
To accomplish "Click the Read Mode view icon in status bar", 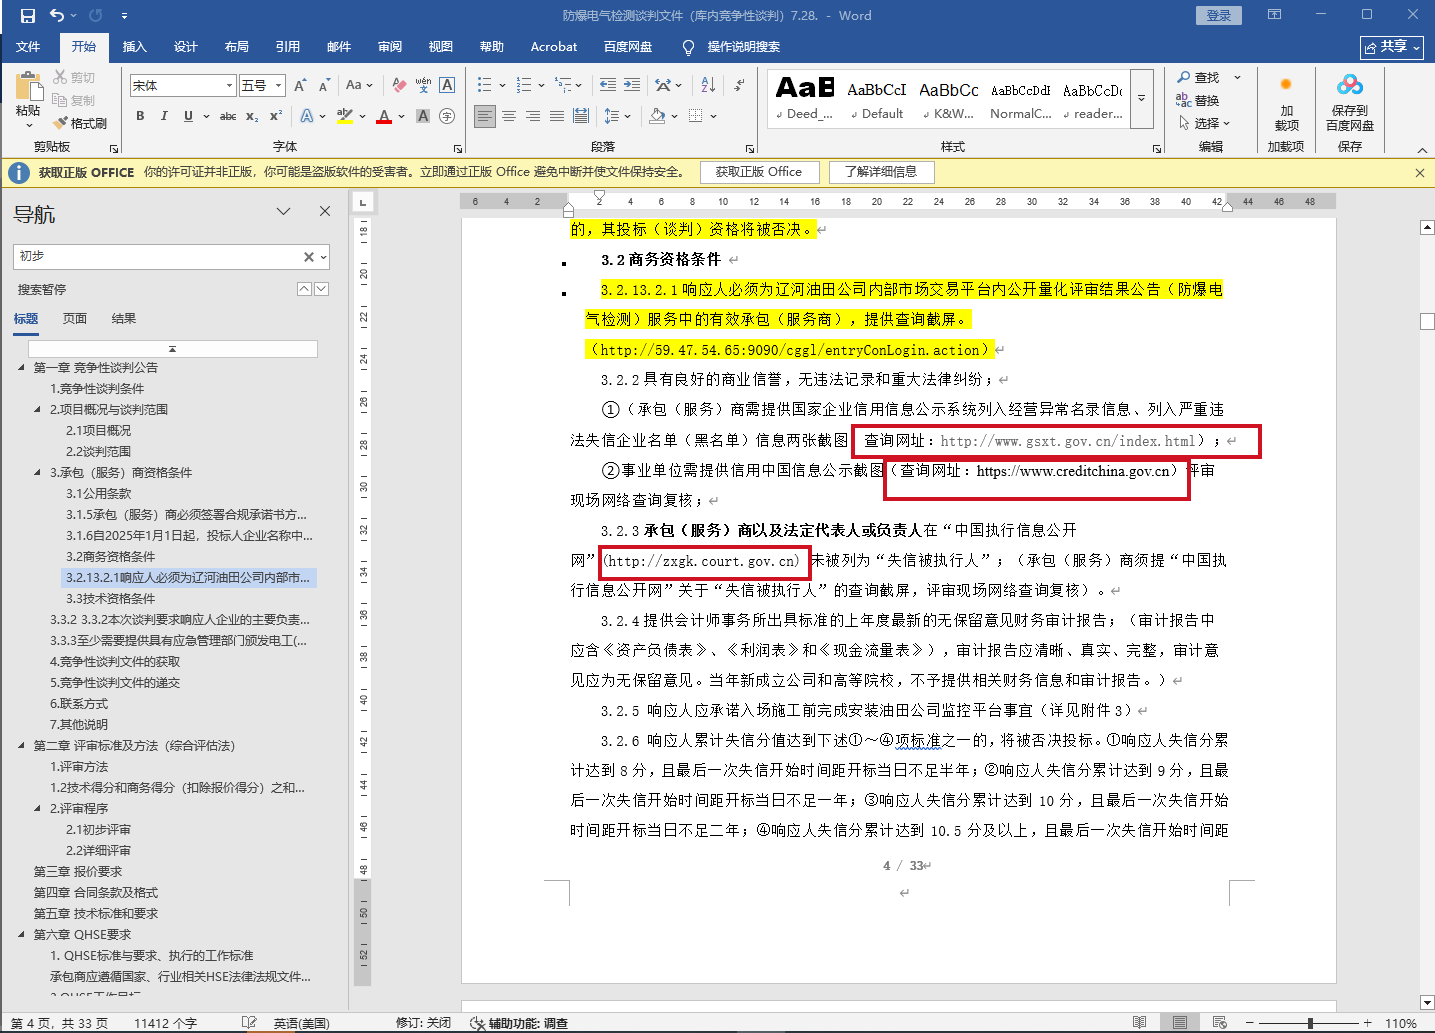I will point(1140,1023).
